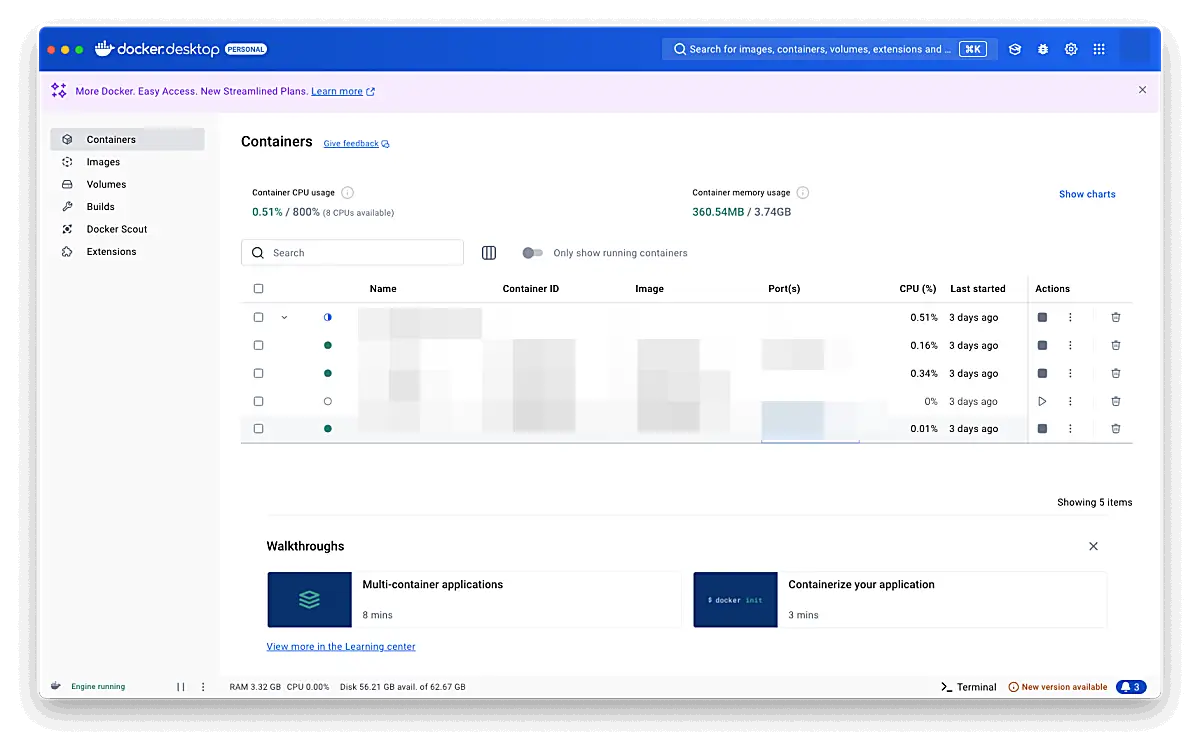Click the whale icon in the status bar

click(55, 687)
